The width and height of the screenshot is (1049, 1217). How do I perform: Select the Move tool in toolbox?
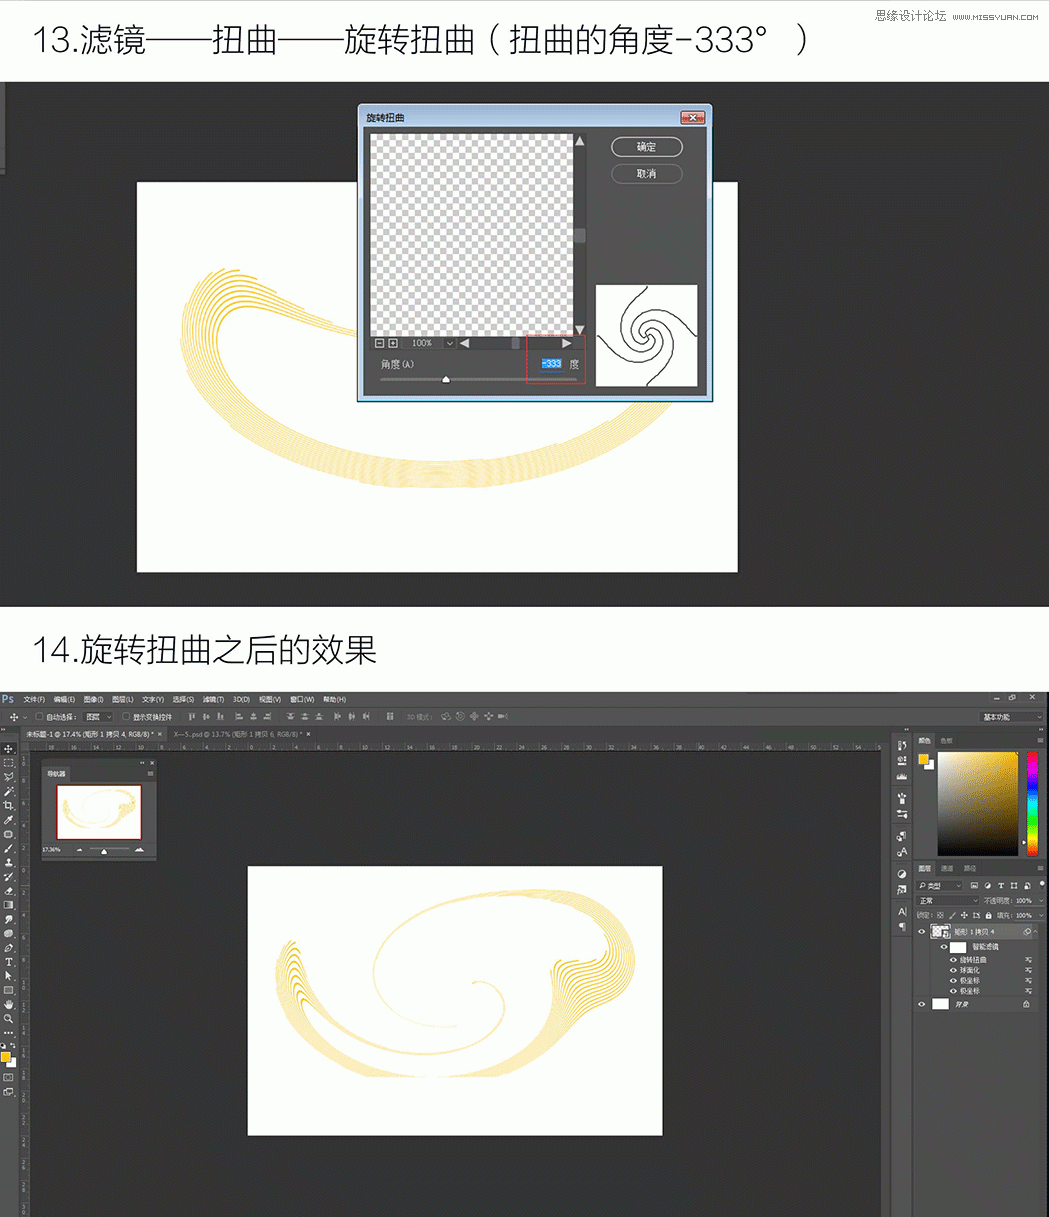[x=8, y=749]
